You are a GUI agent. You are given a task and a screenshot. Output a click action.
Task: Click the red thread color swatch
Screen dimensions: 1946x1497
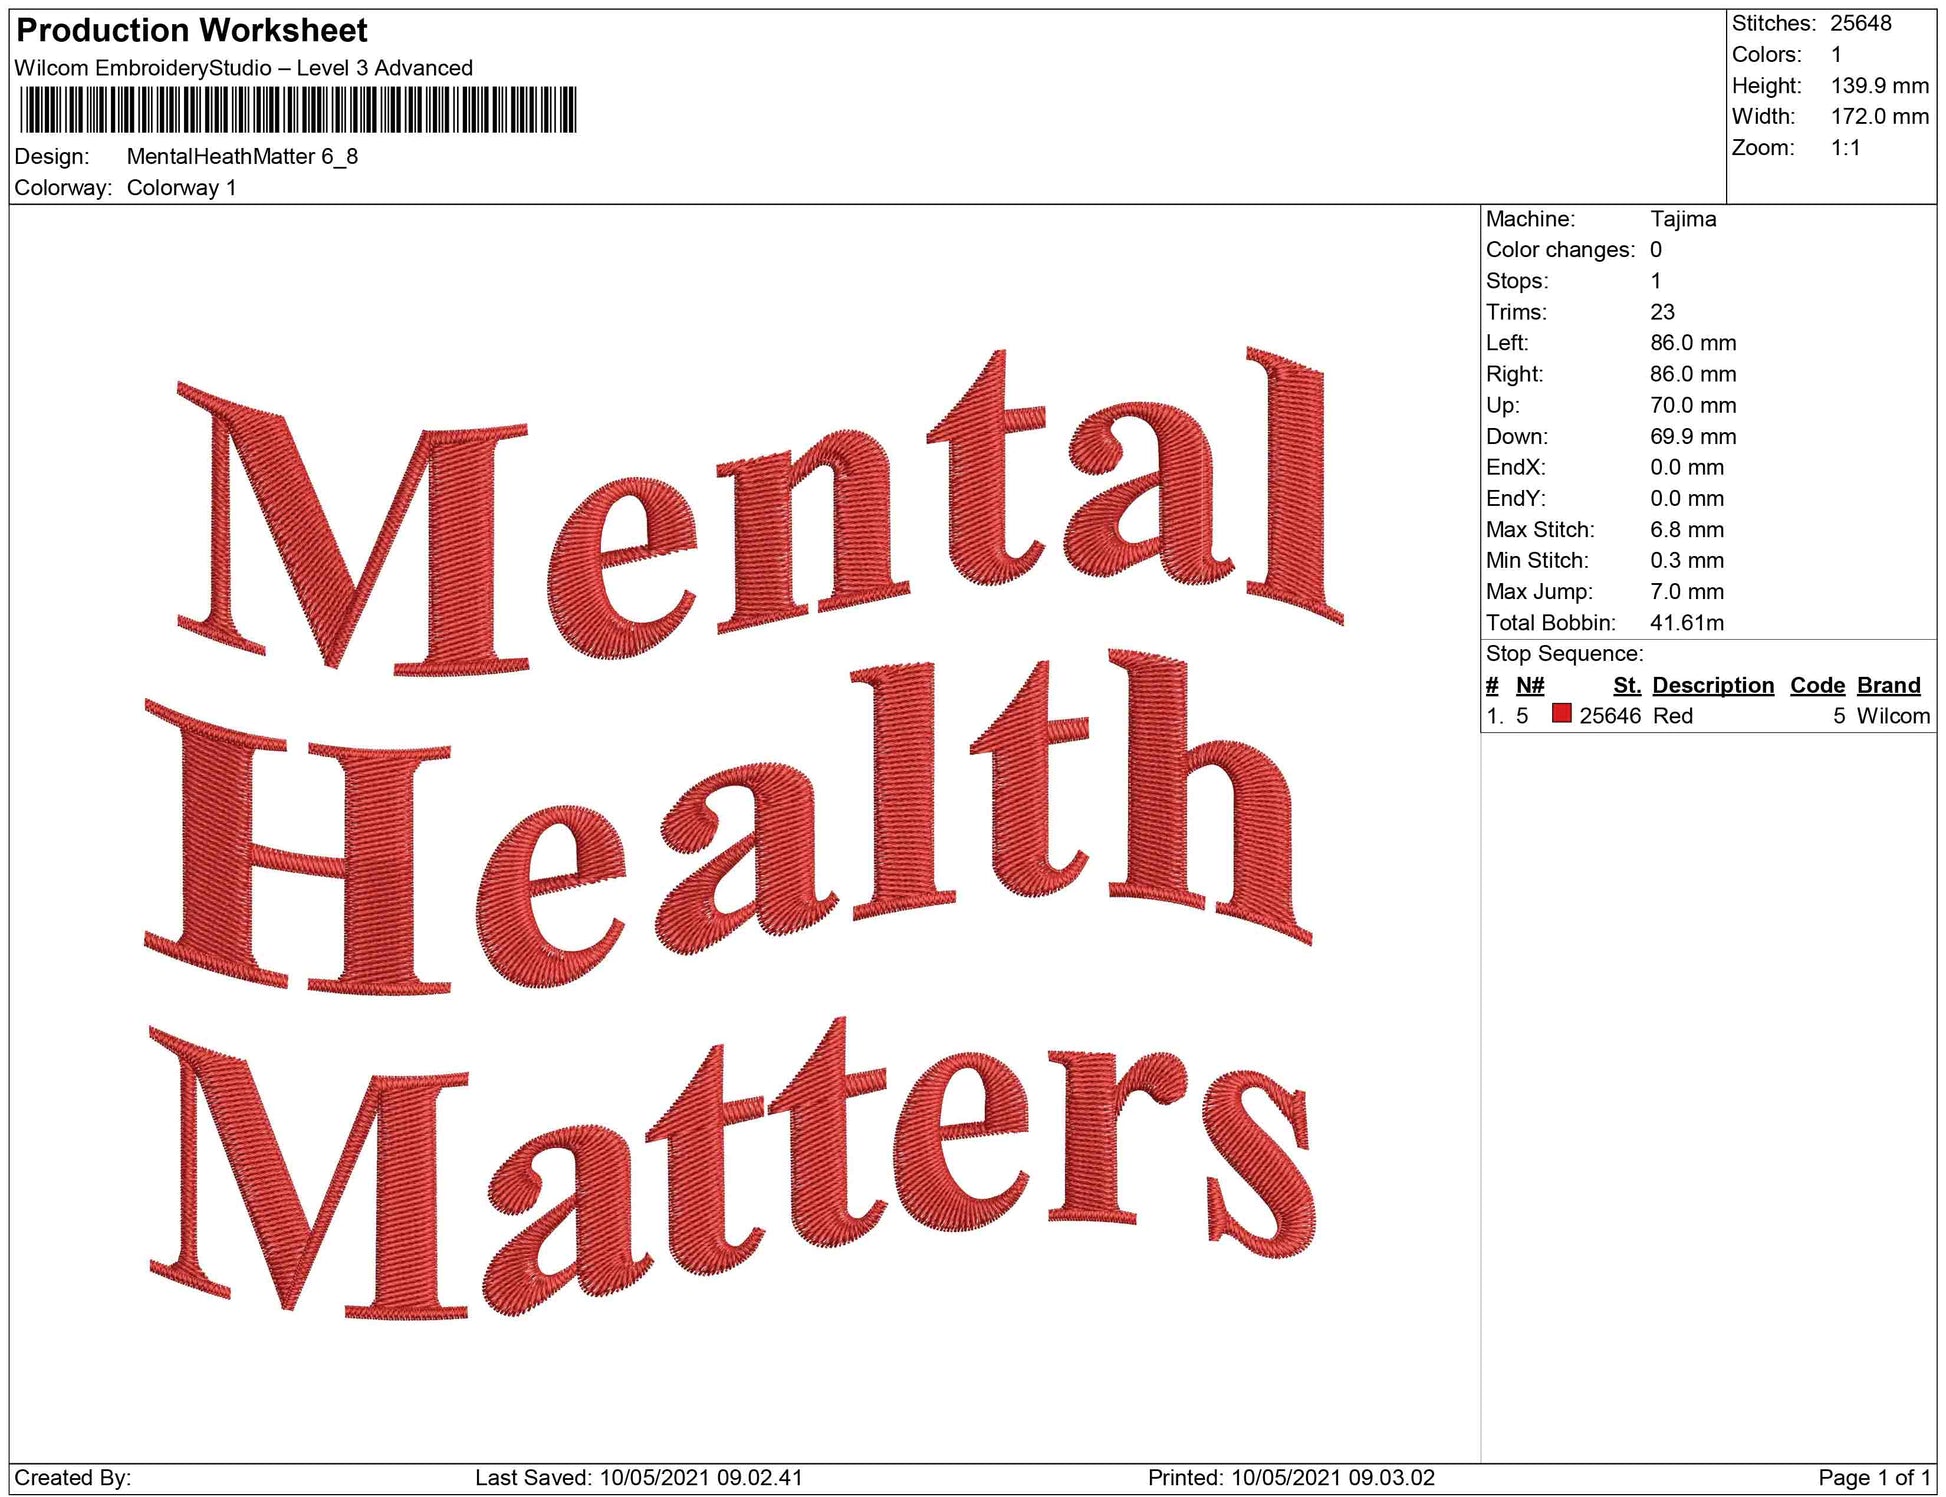click(1561, 714)
